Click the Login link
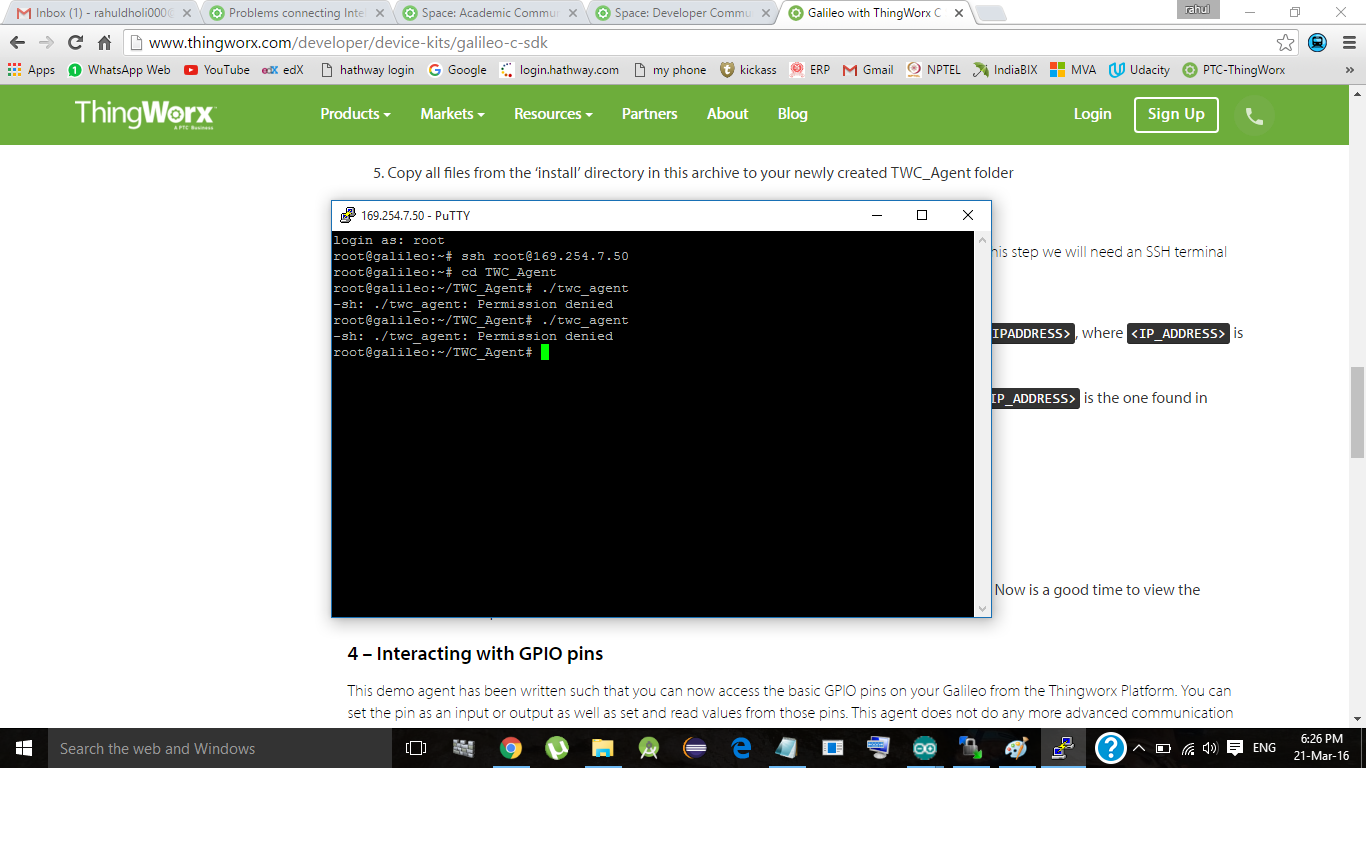The height and width of the screenshot is (858, 1366). coord(1092,114)
